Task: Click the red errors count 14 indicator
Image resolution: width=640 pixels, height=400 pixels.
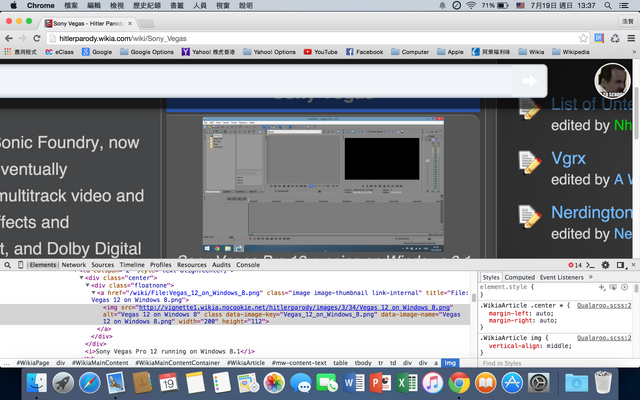Action: tap(575, 265)
